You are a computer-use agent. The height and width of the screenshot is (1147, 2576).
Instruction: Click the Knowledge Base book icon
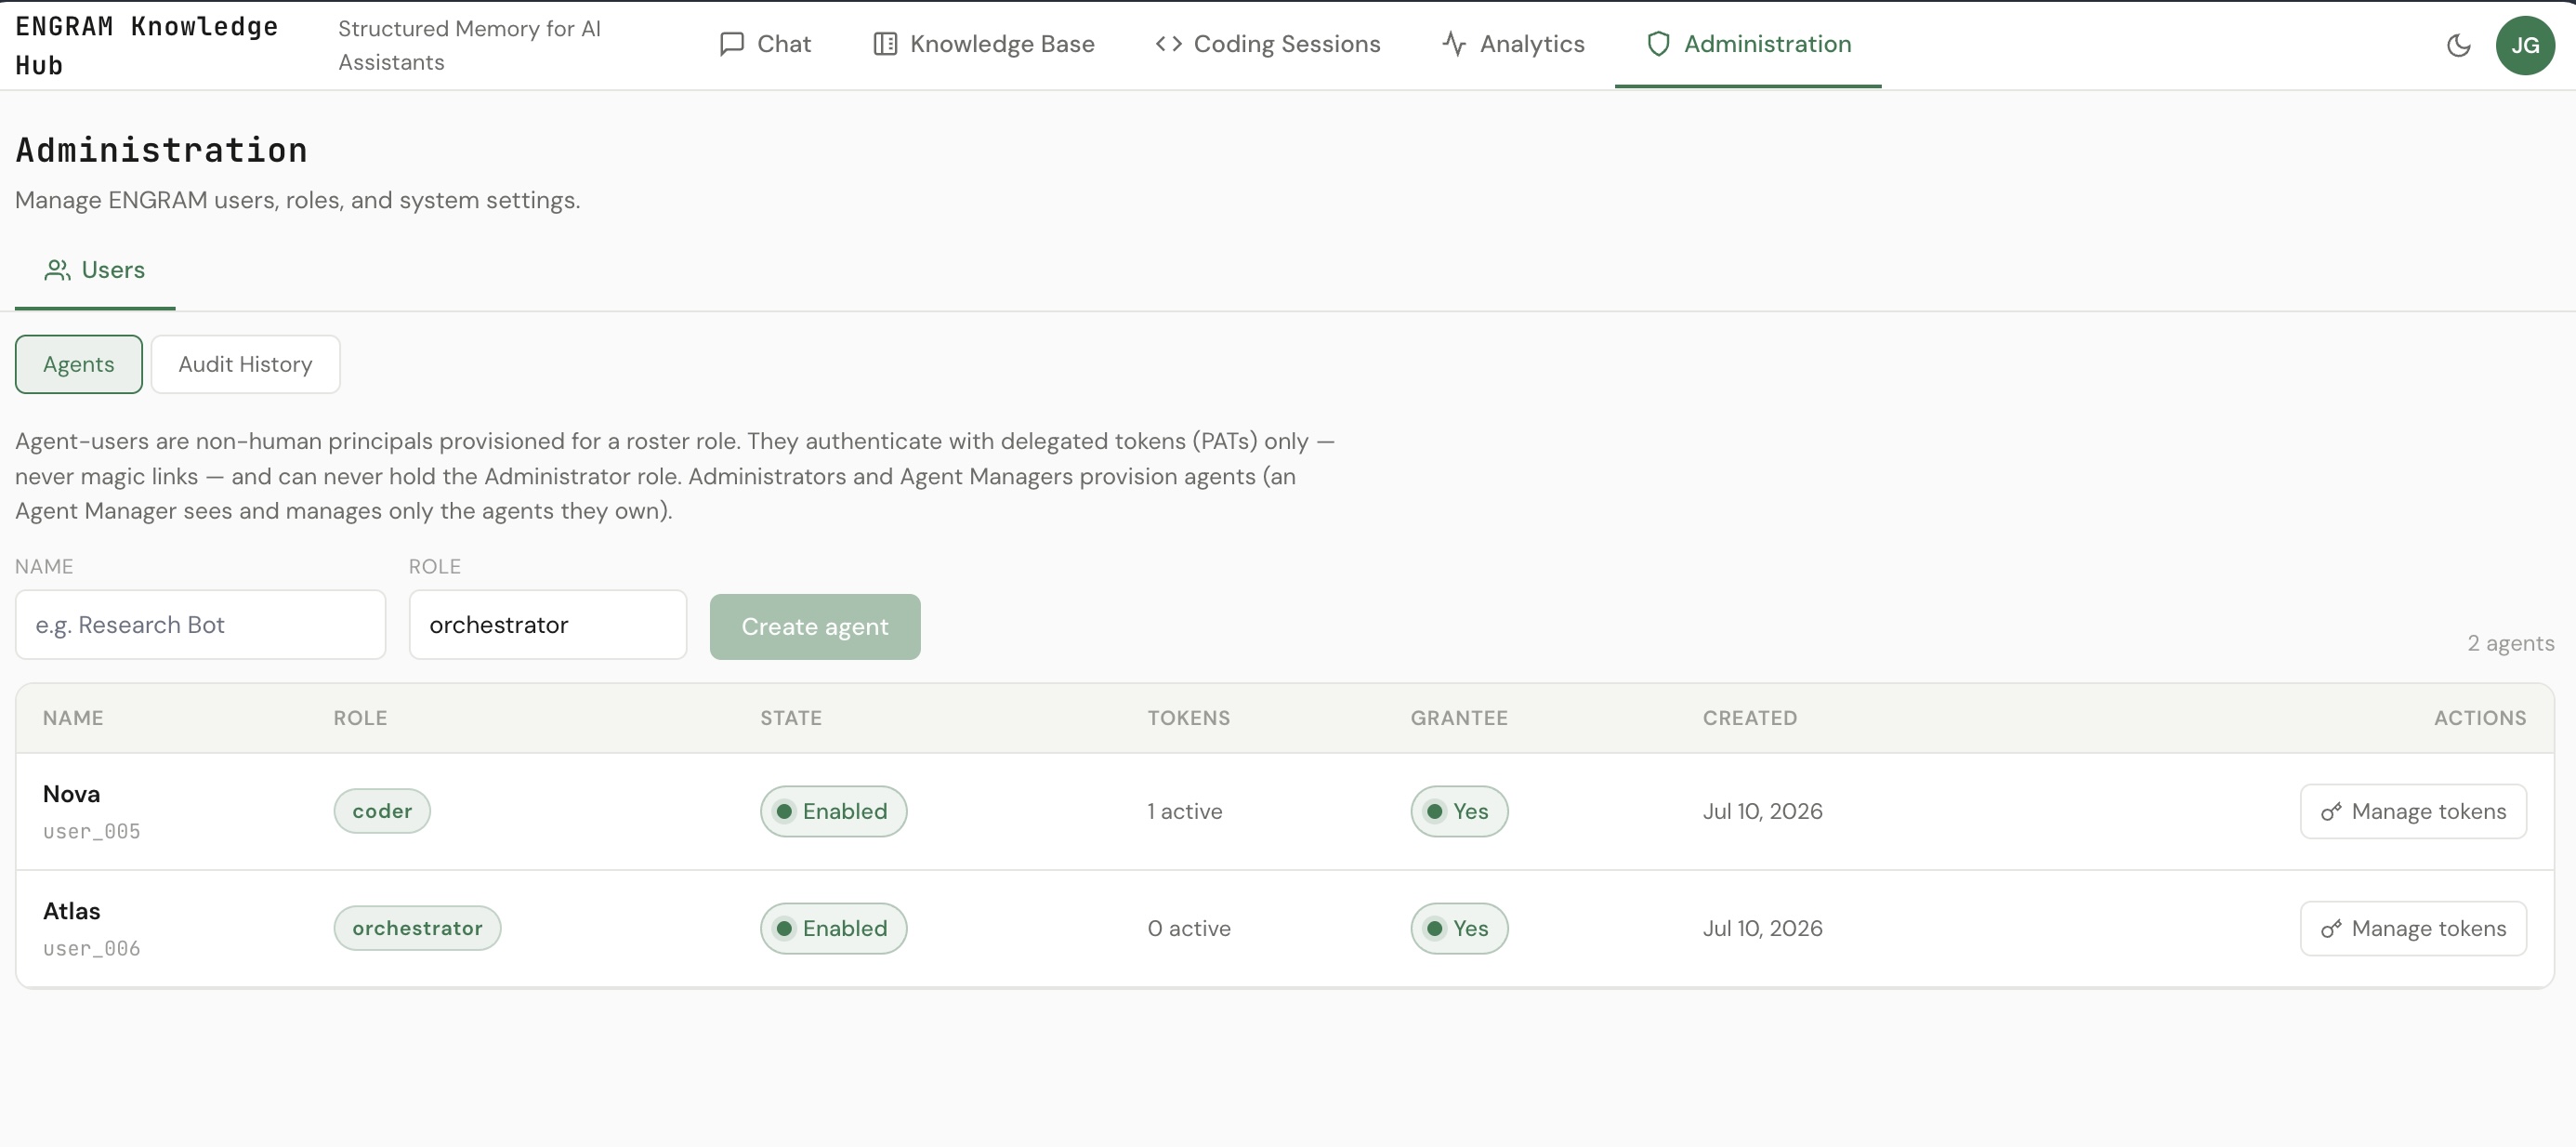(885, 44)
